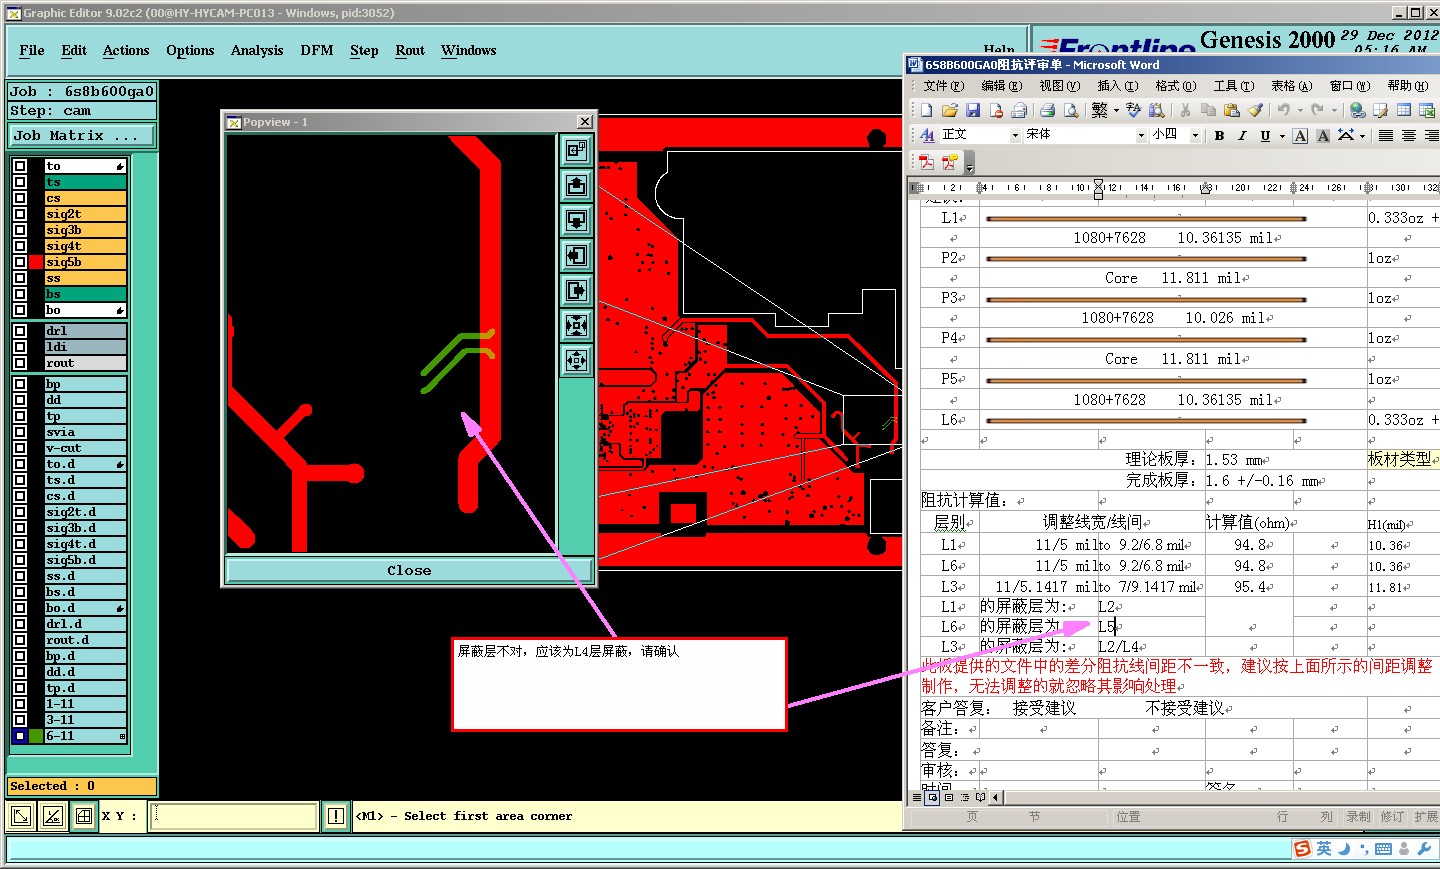Click the exclamation mark icon in status bar
The width and height of the screenshot is (1440, 869).
336,816
